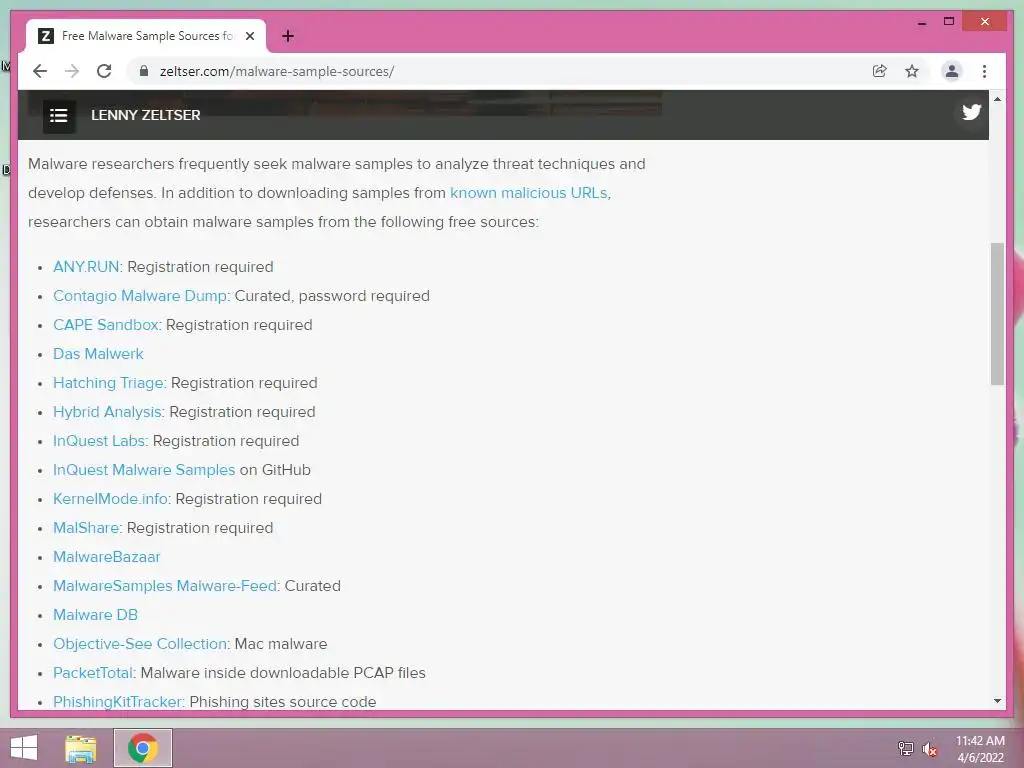Open the Chrome profile avatar icon

coord(952,71)
